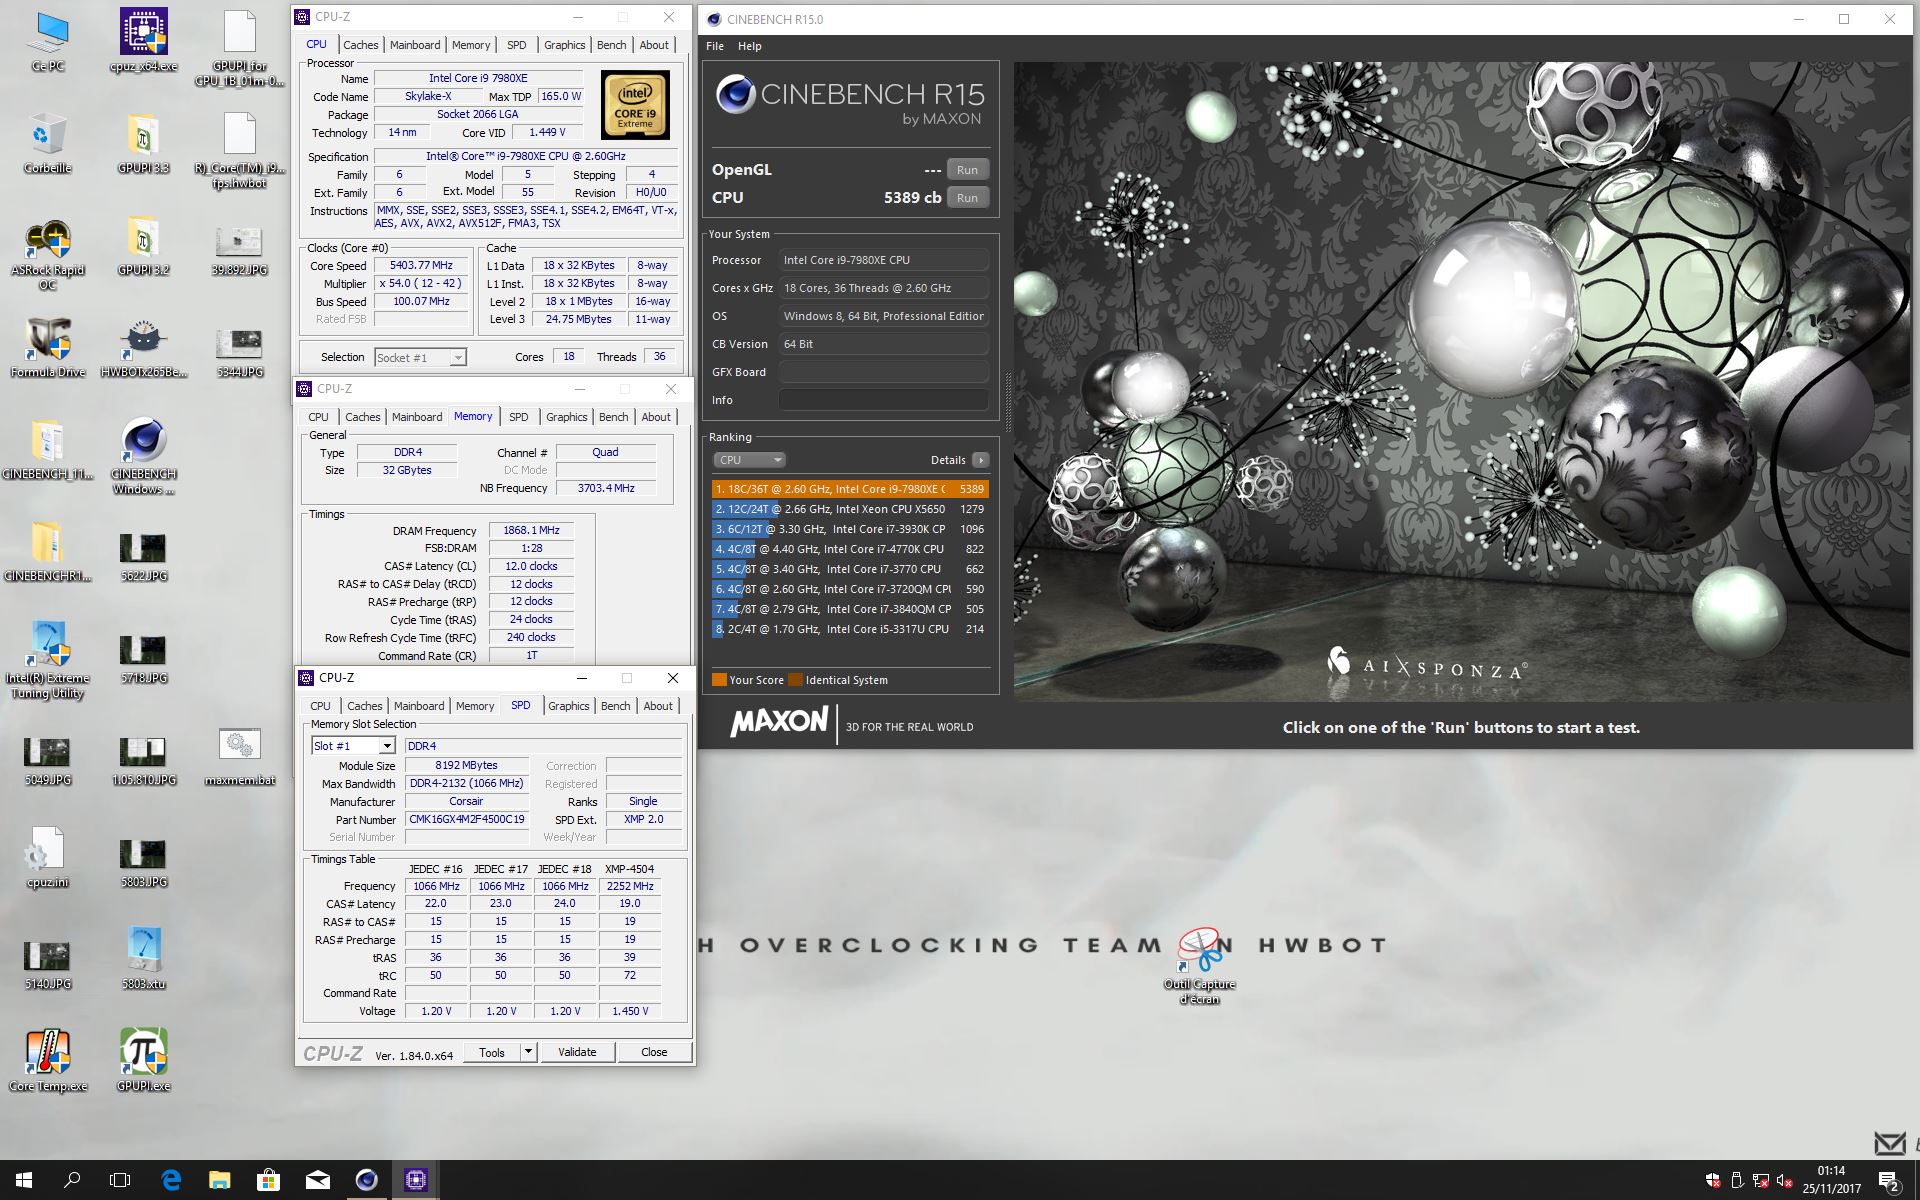Screen dimensions: 1920x1200
Task: Open the Ce PC desktop icon
Action: pos(47,41)
